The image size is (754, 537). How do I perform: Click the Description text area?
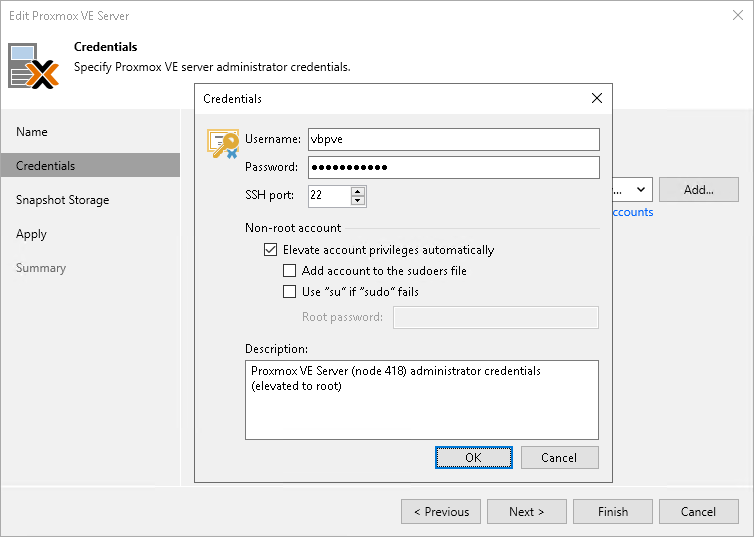coord(422,400)
